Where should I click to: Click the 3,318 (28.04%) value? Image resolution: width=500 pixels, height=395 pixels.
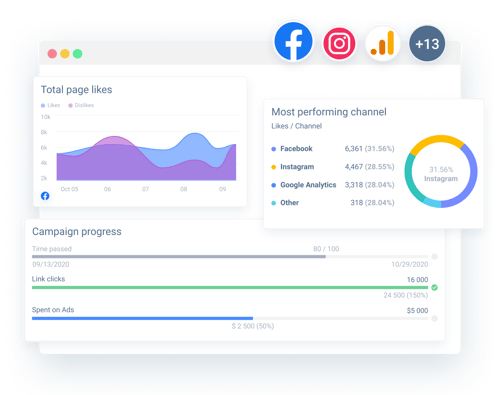tap(369, 185)
